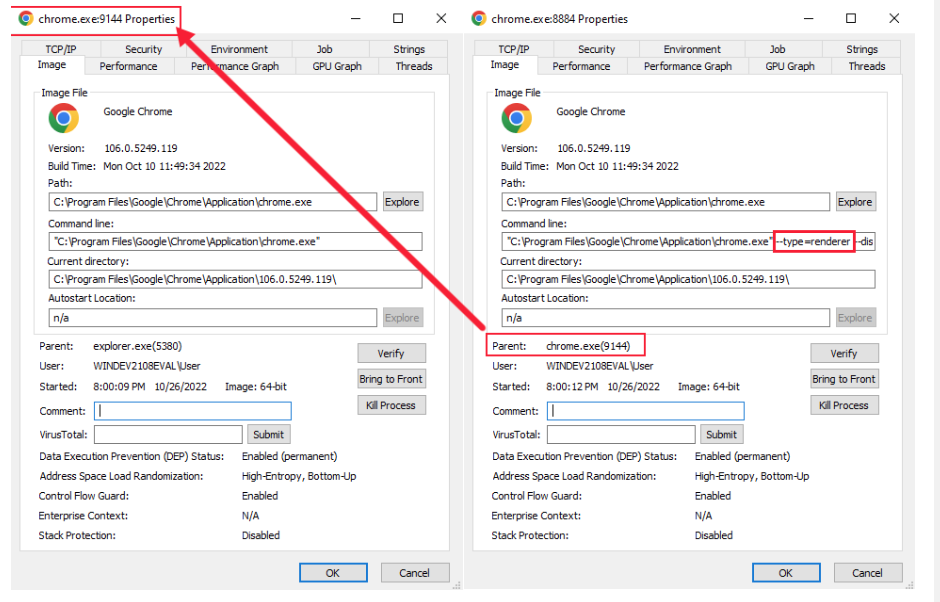Confirm with OK in chrome.exe:8884 window
Image resolution: width=940 pixels, height=602 pixels.
[786, 573]
